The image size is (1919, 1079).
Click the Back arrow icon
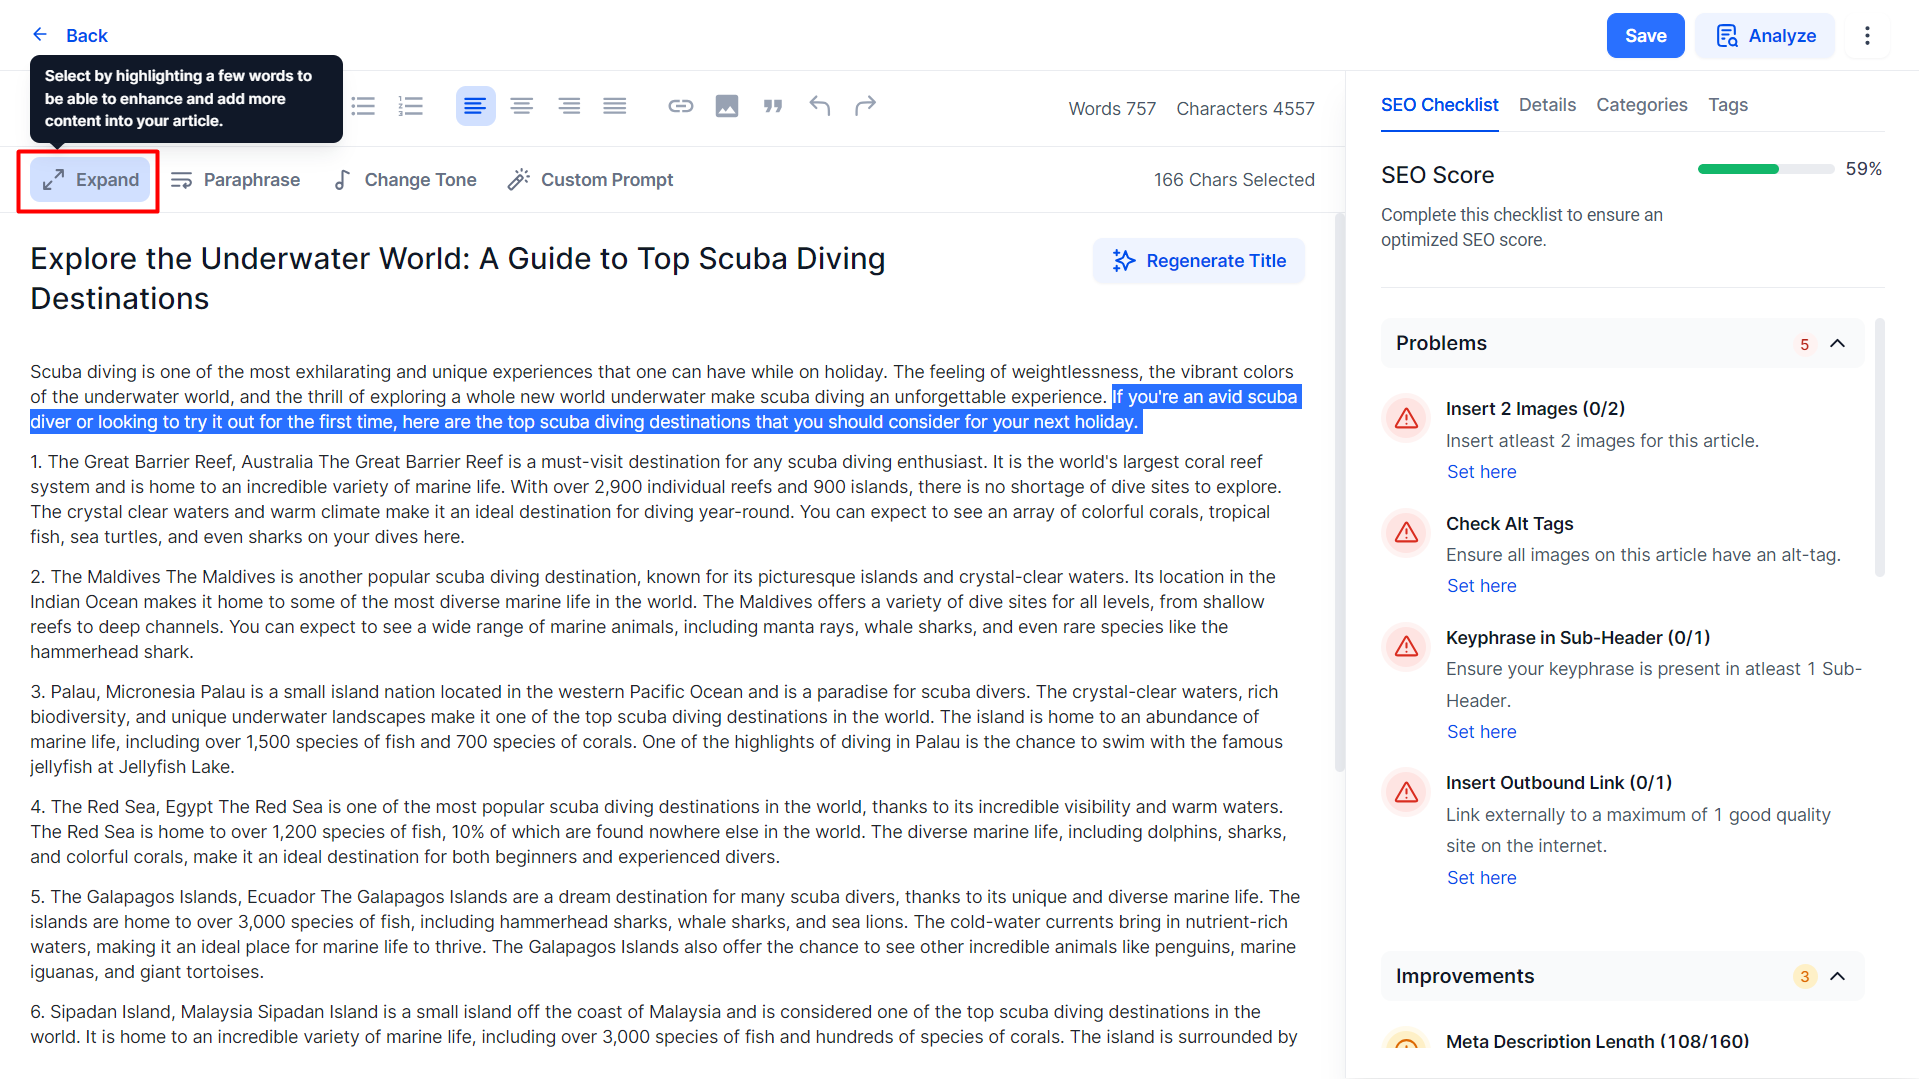[40, 35]
